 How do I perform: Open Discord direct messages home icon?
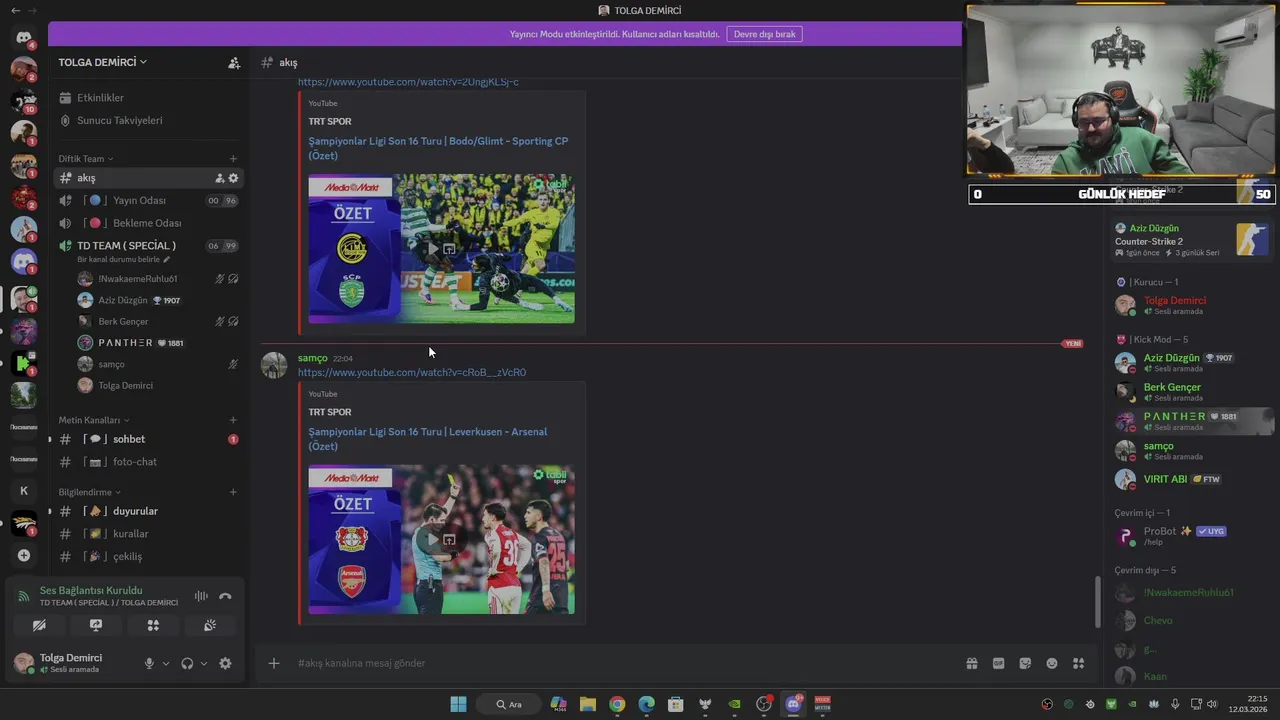[24, 38]
